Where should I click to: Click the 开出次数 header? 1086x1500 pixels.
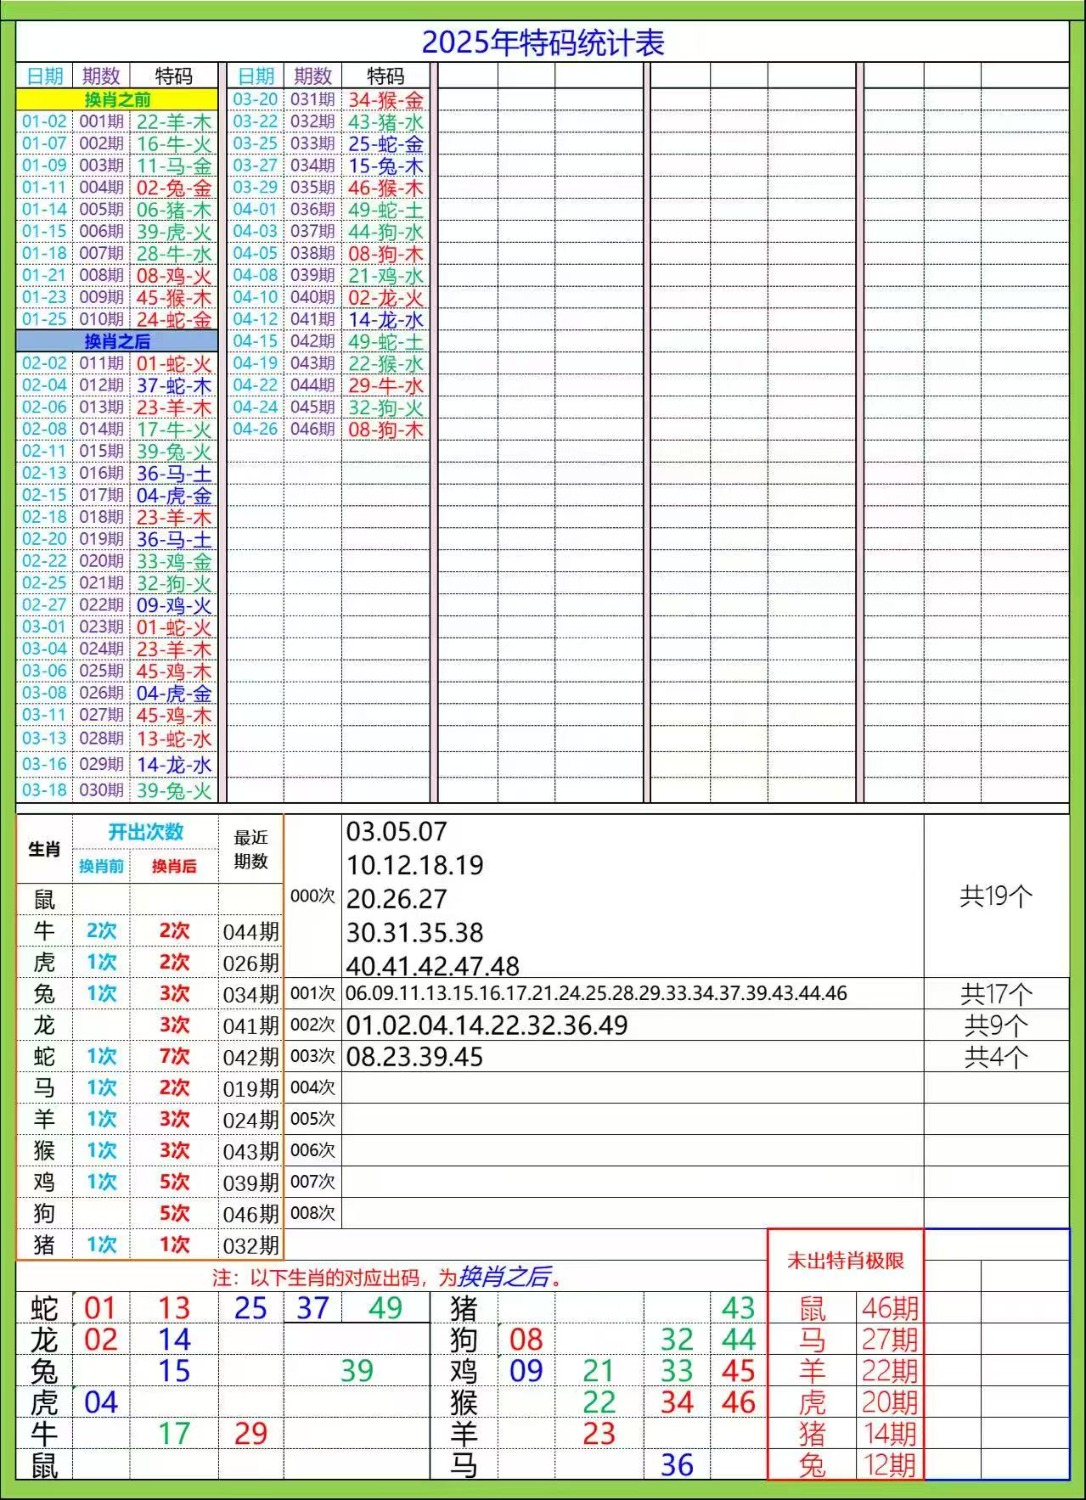click(148, 830)
